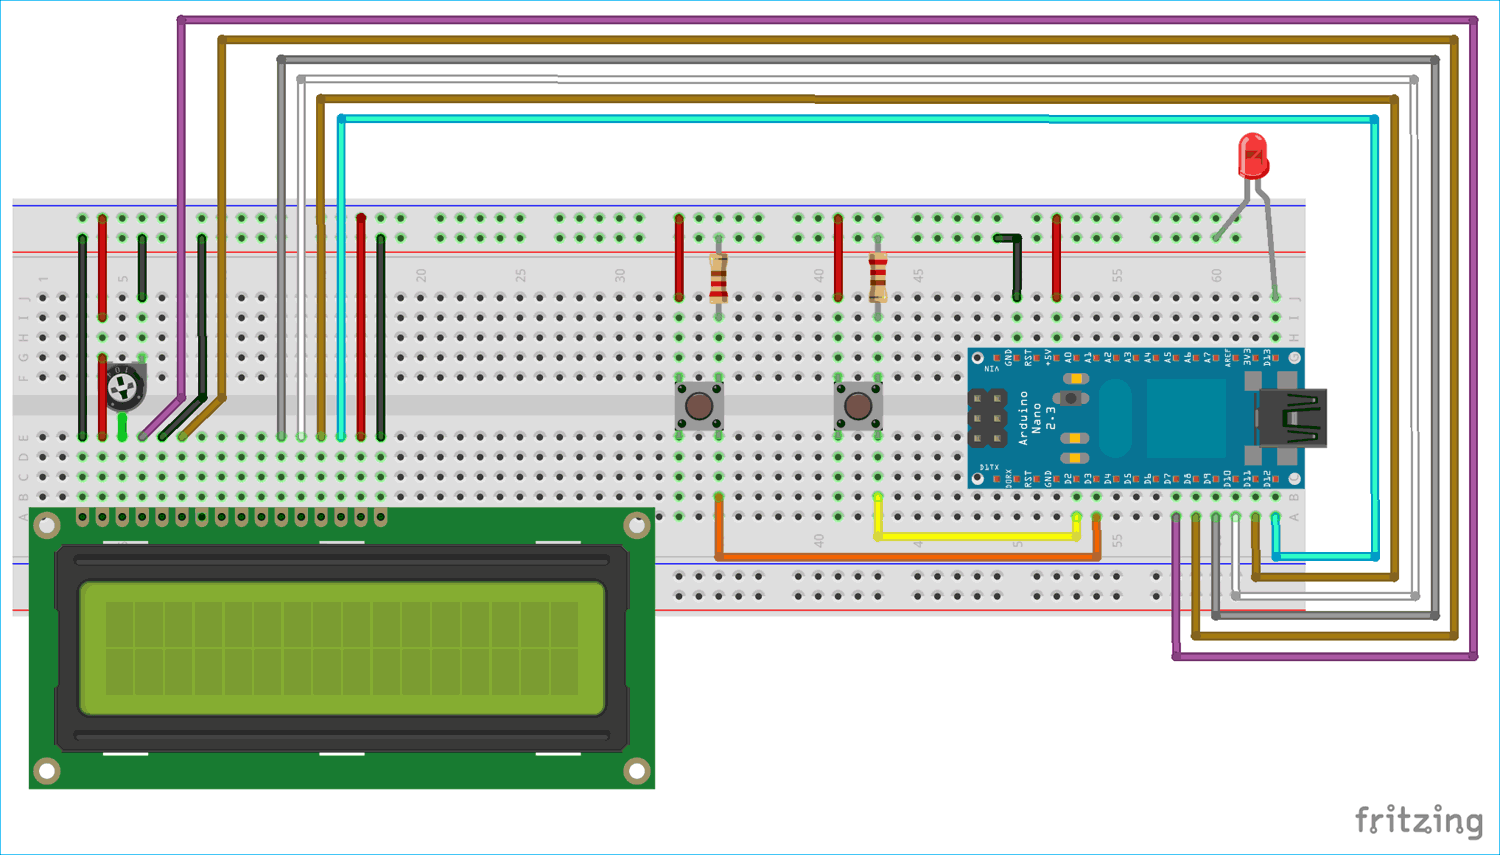Click the A0 analog pin label
Screen dimensions: 1500x855
click(1069, 358)
